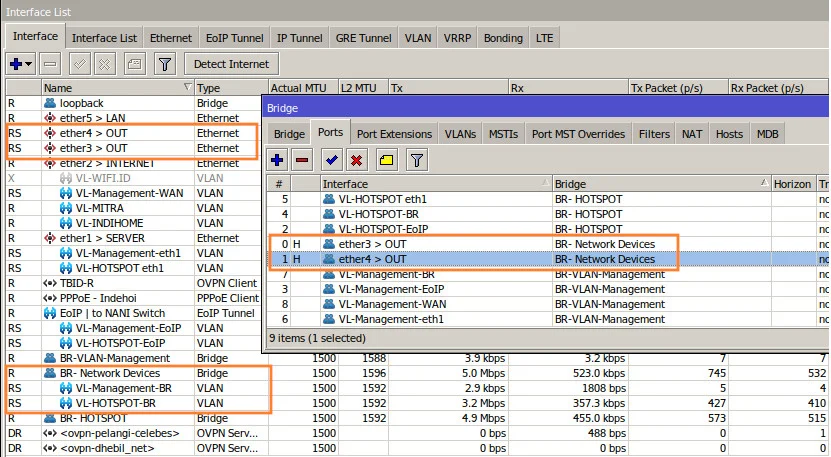Select the ovpn-pelangi-celebes row

pyautogui.click(x=417, y=433)
